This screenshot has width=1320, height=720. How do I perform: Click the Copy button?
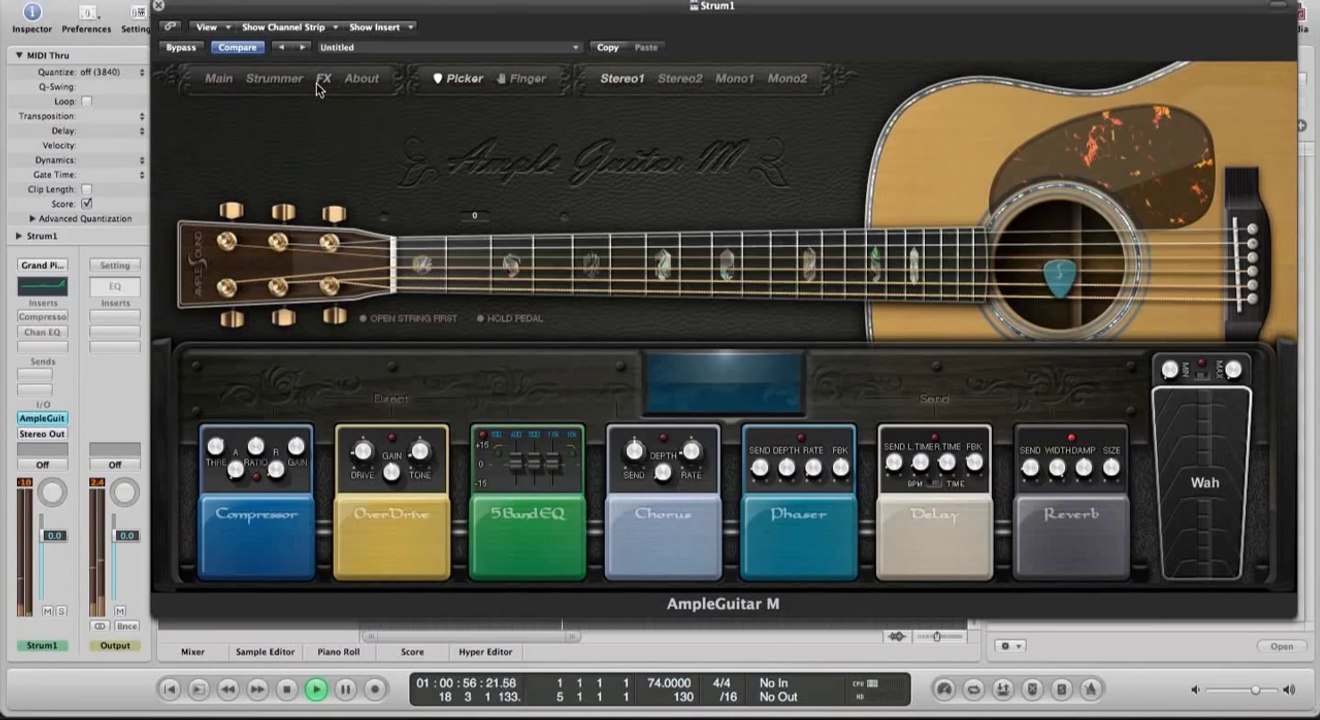click(x=608, y=47)
